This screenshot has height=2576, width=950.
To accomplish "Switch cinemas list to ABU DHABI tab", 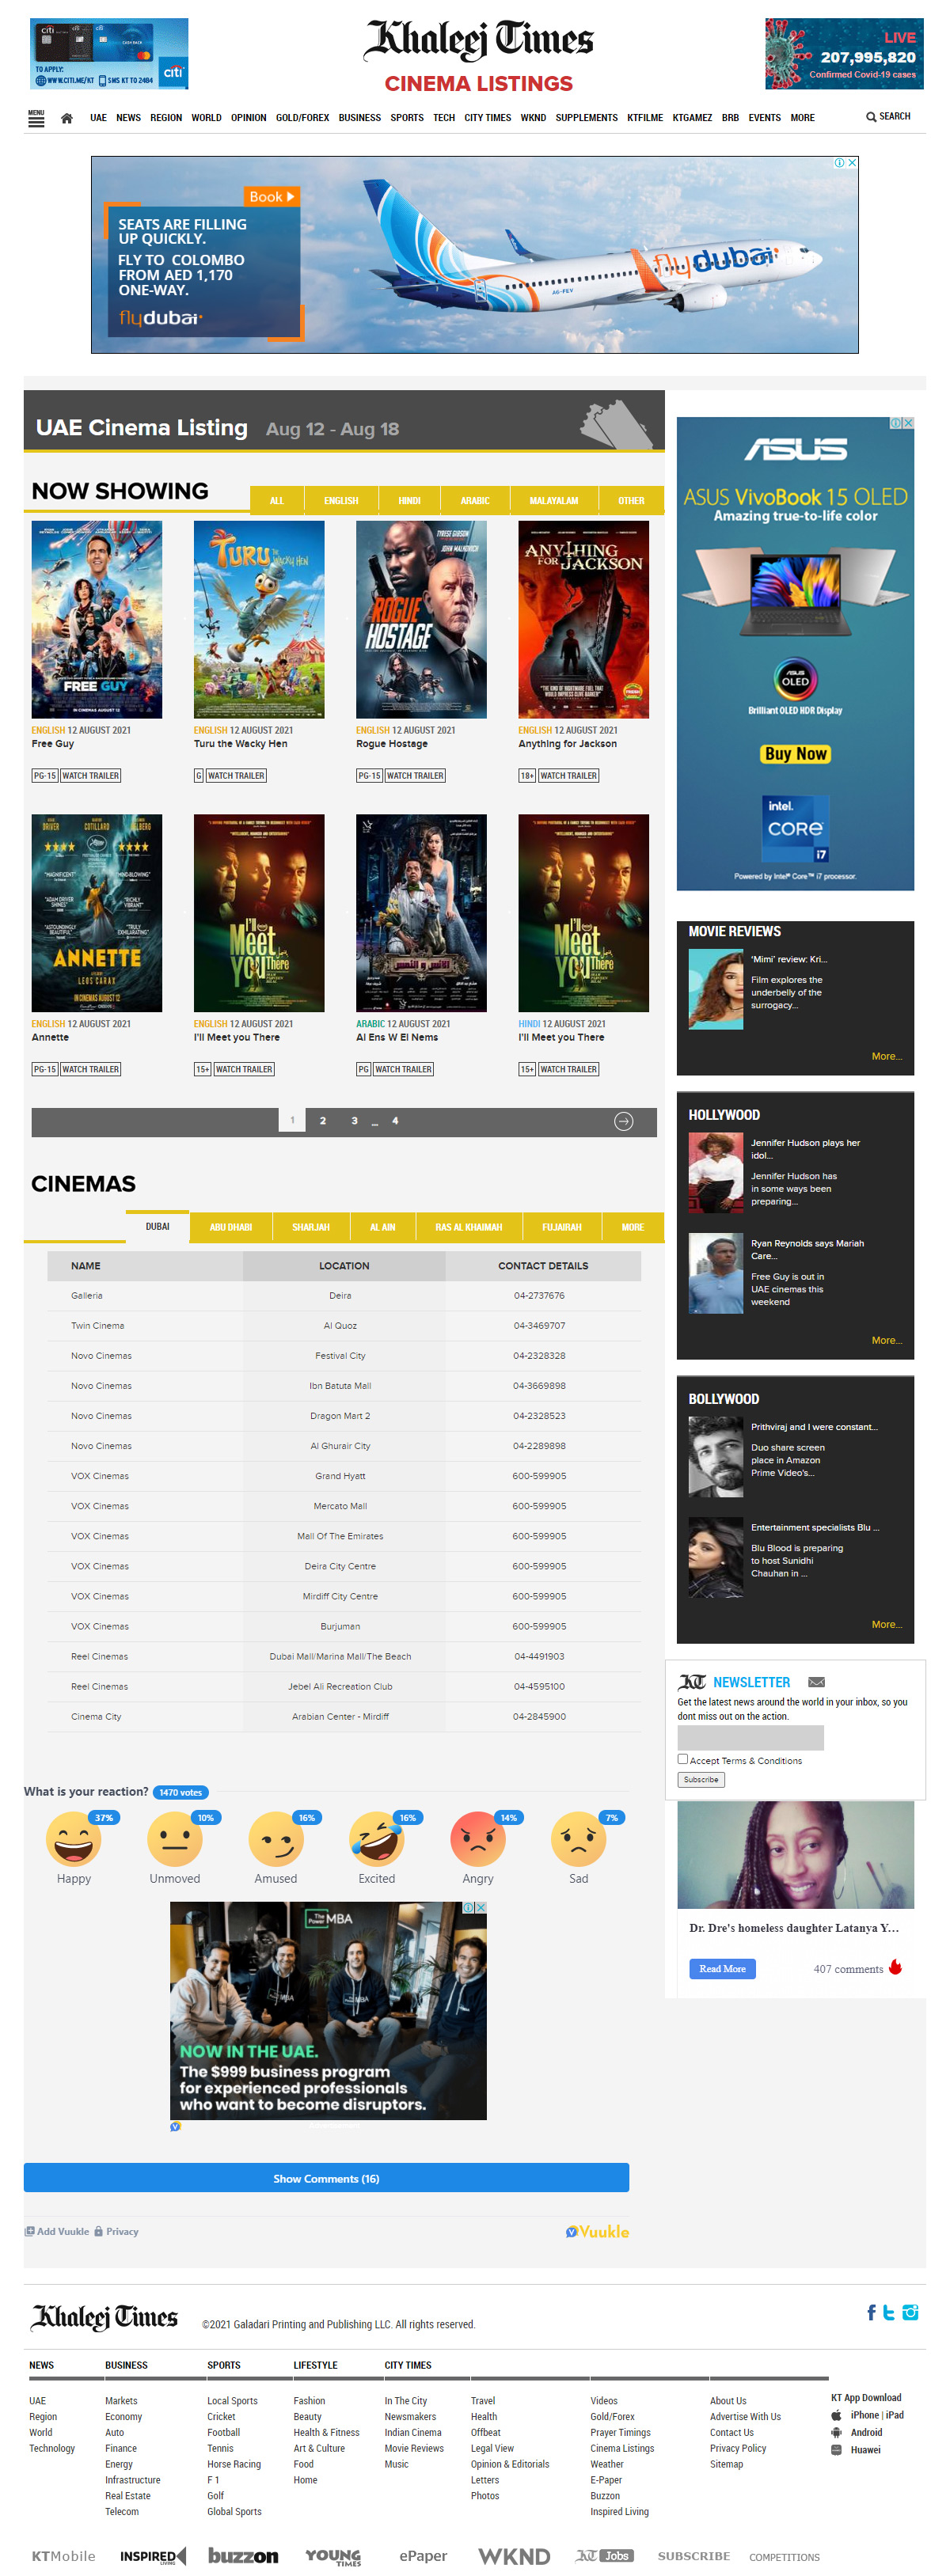I will pos(230,1227).
